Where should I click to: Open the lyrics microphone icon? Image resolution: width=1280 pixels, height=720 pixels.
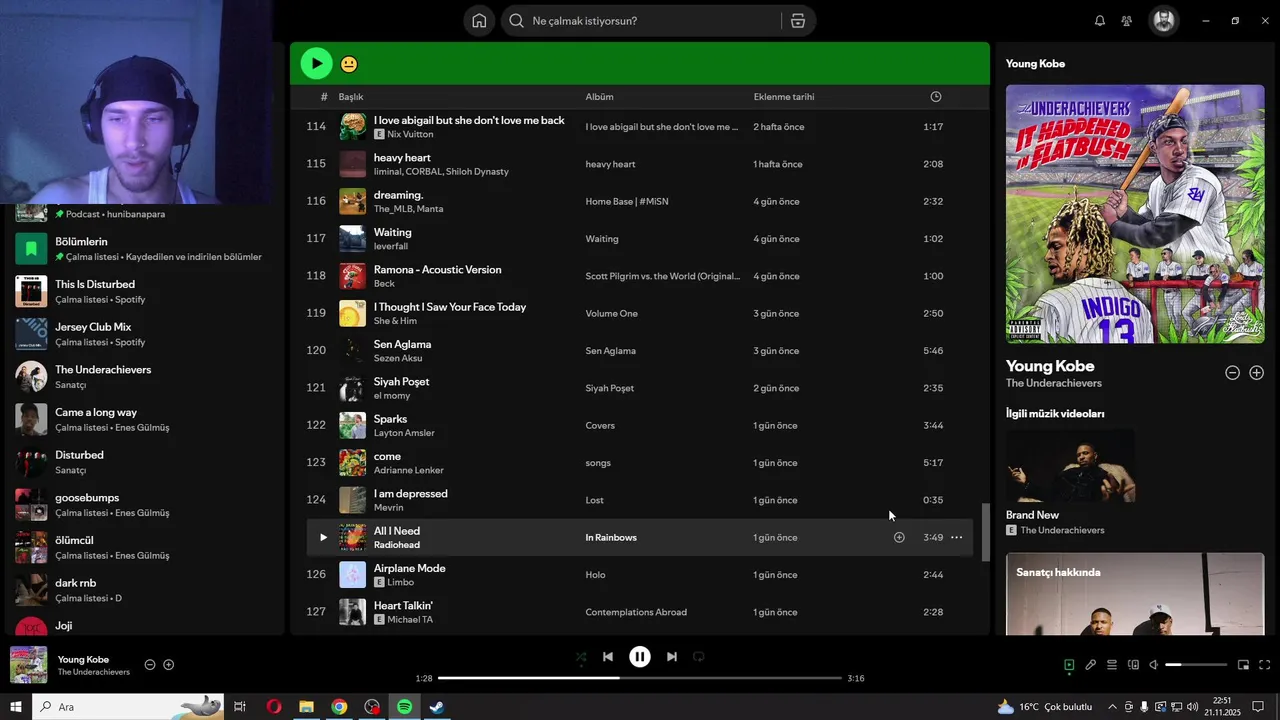click(1091, 665)
